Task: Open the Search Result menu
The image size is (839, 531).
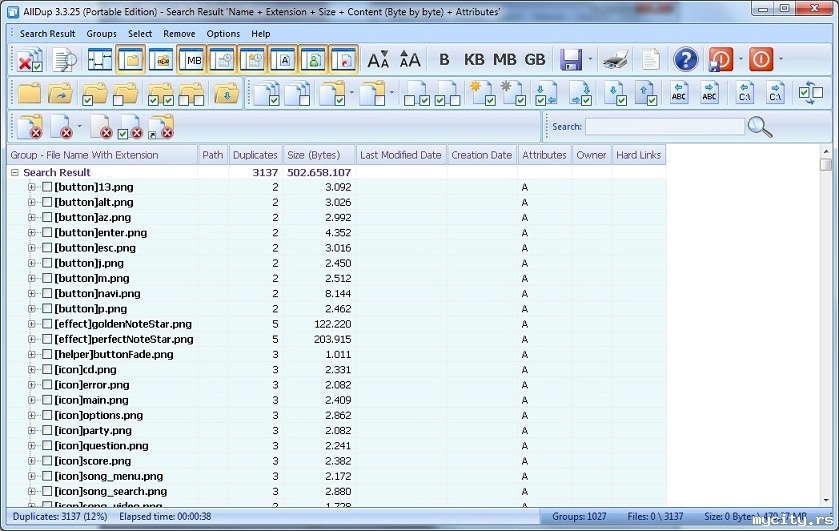Action: coord(48,34)
